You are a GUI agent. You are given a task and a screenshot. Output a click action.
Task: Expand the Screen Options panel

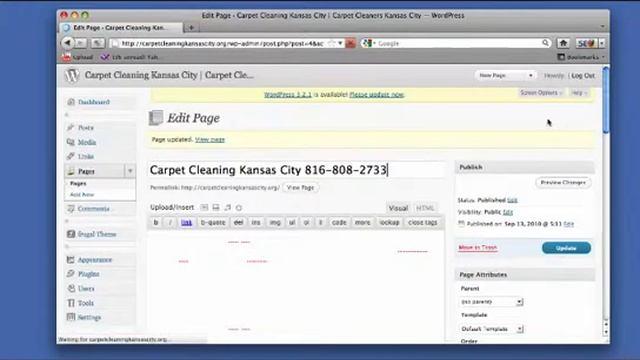(x=541, y=93)
